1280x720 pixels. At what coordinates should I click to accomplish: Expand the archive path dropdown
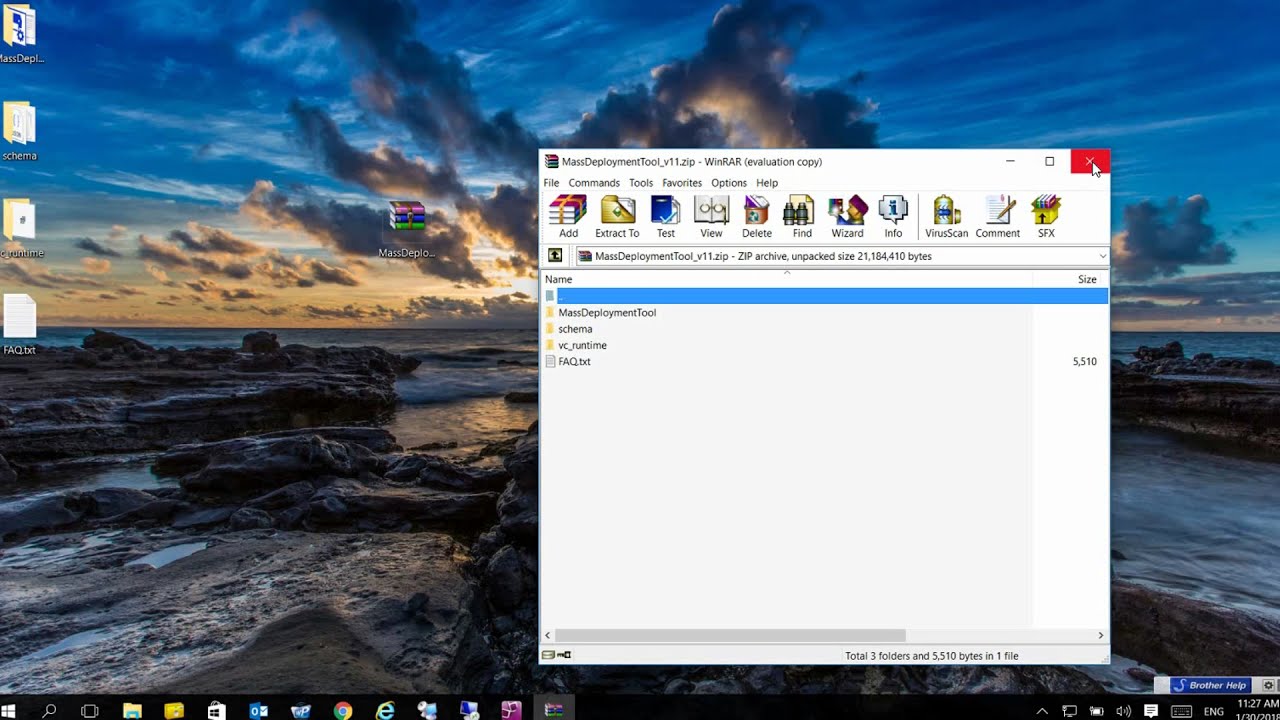[1102, 256]
